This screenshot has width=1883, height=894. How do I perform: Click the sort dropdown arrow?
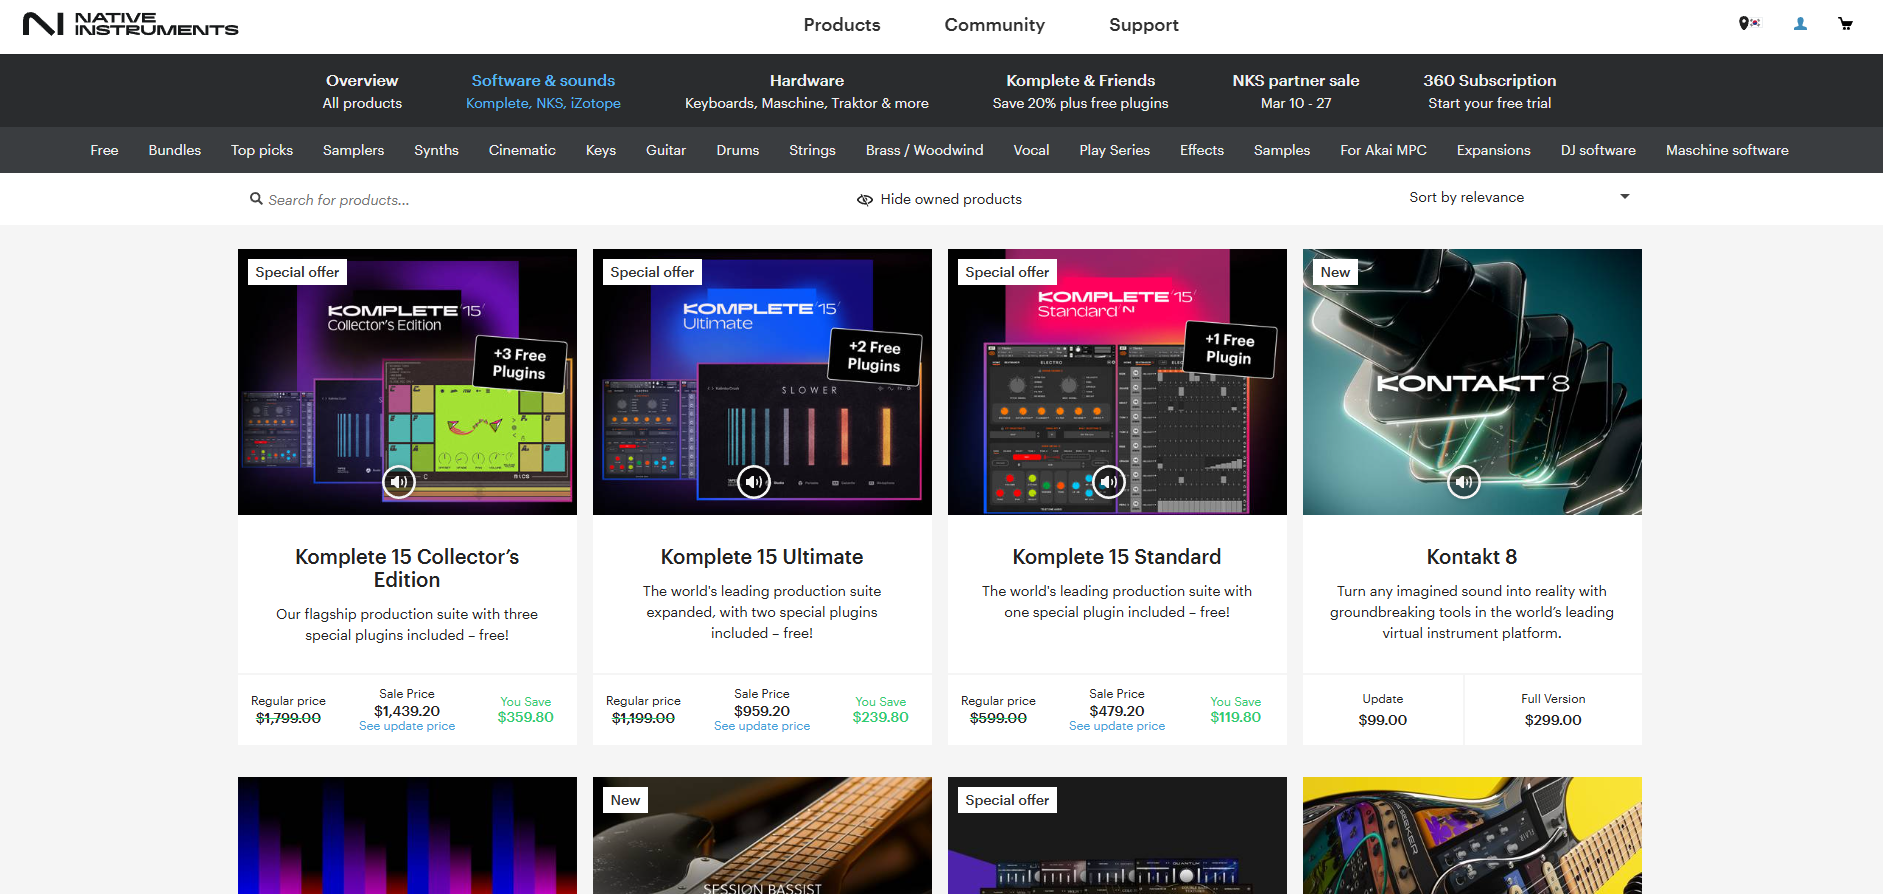coord(1625,197)
